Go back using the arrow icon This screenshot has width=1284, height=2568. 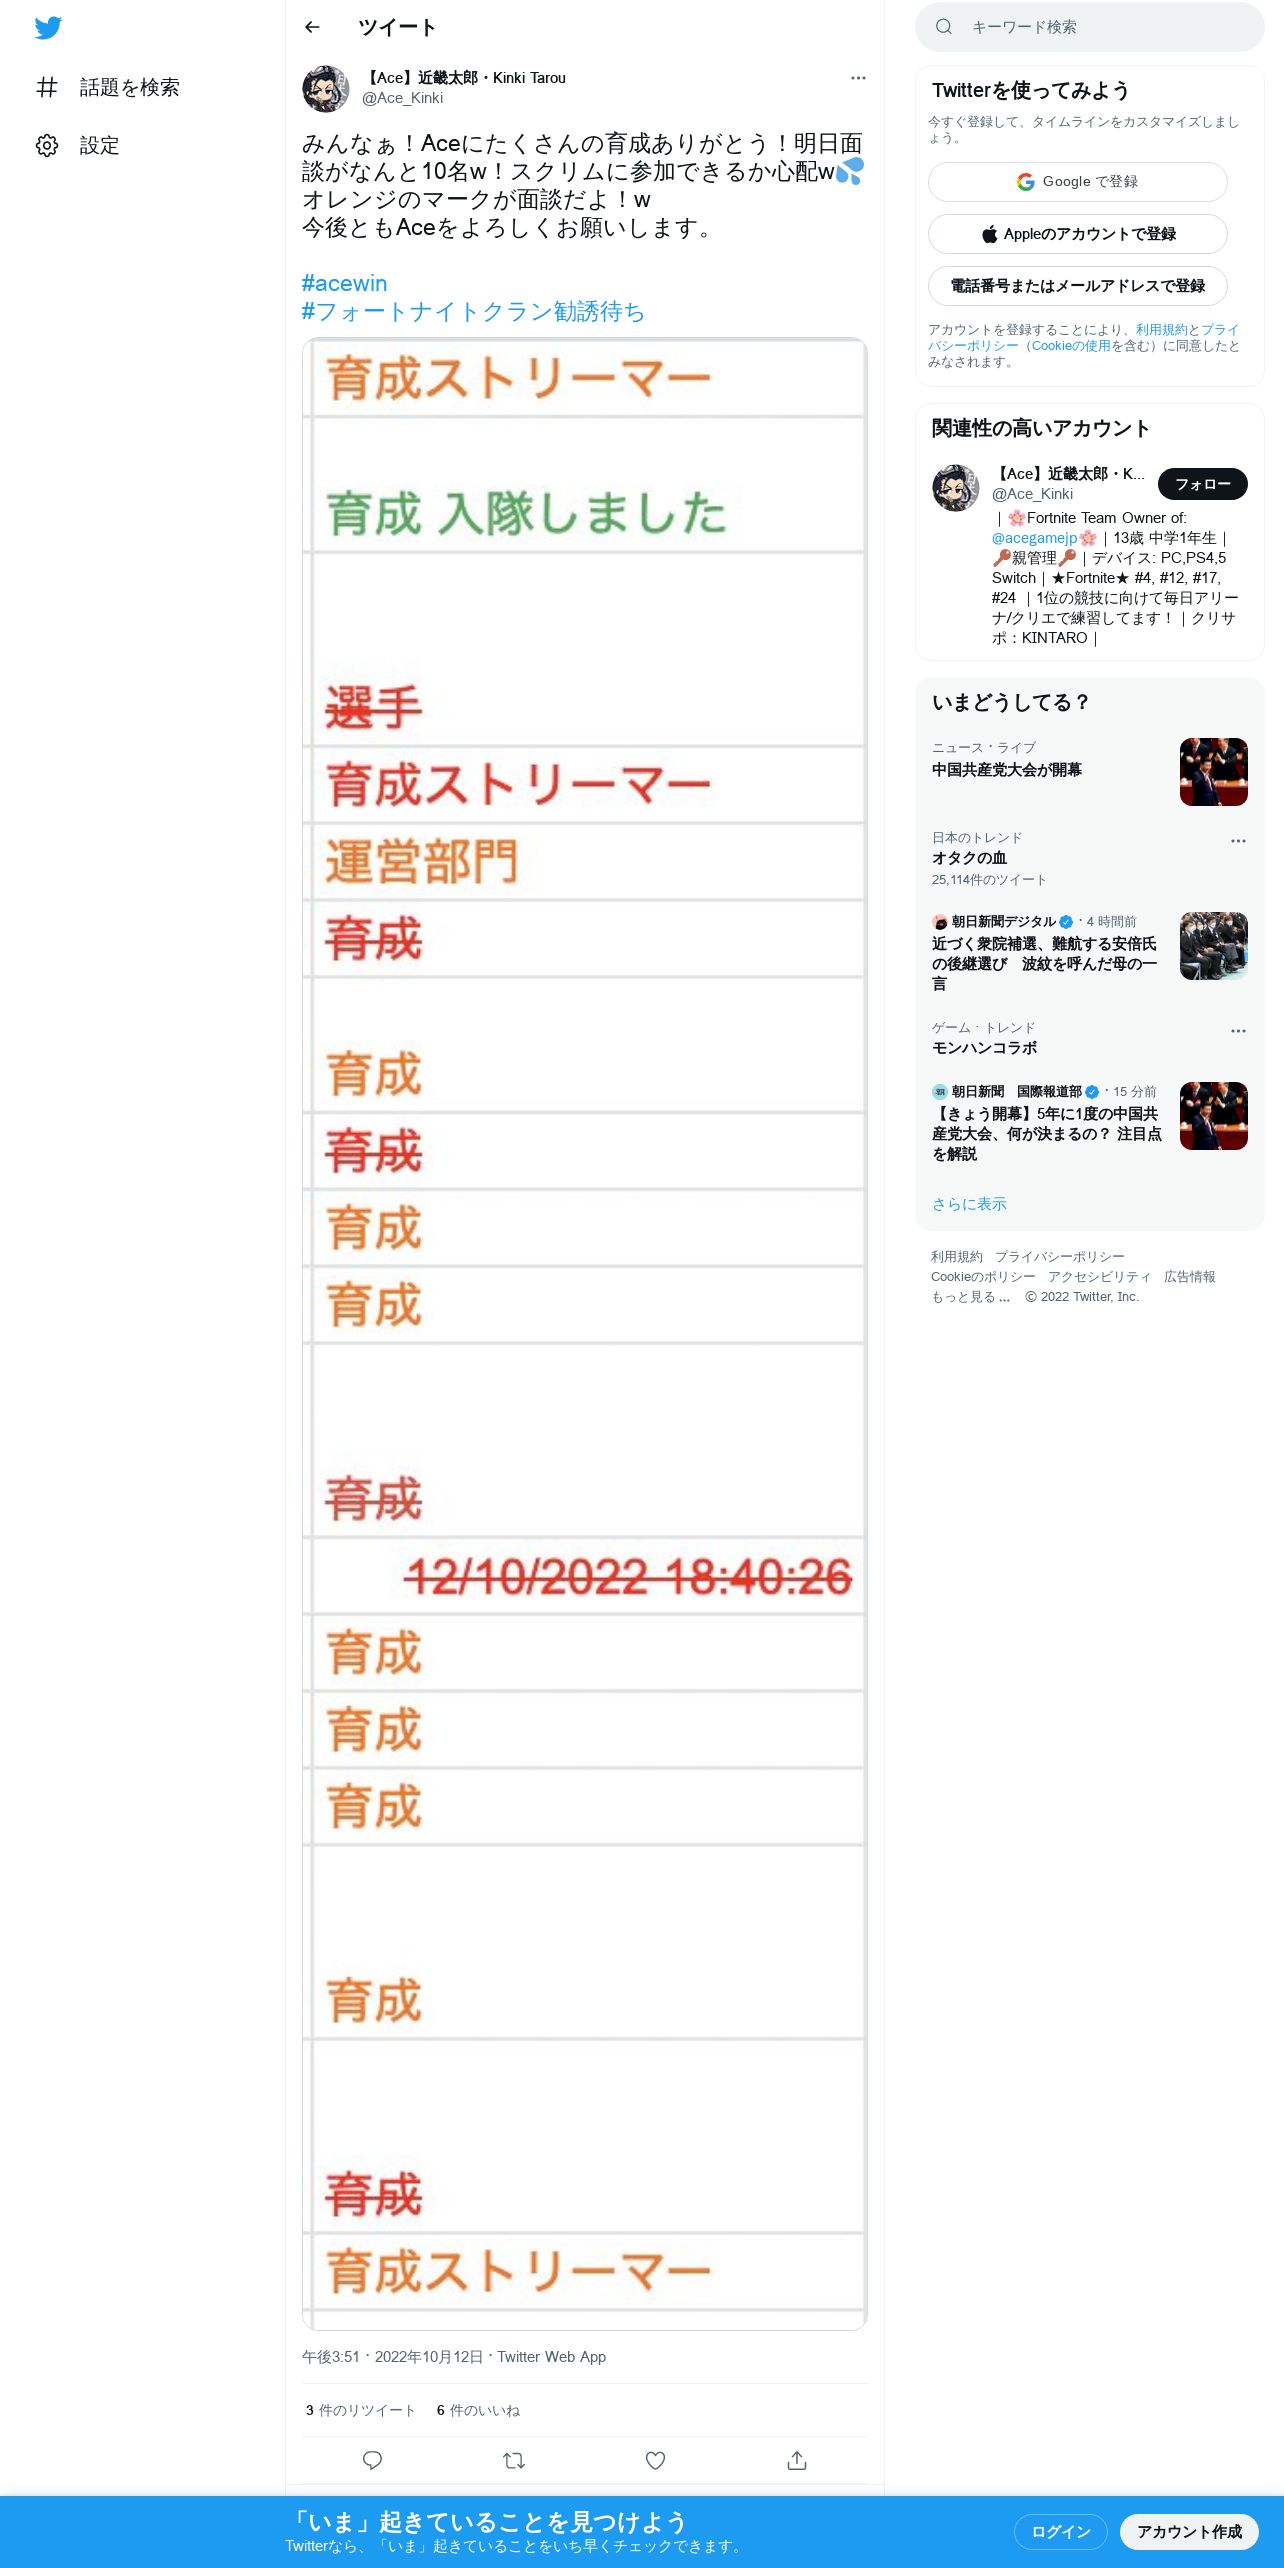pyautogui.click(x=312, y=27)
